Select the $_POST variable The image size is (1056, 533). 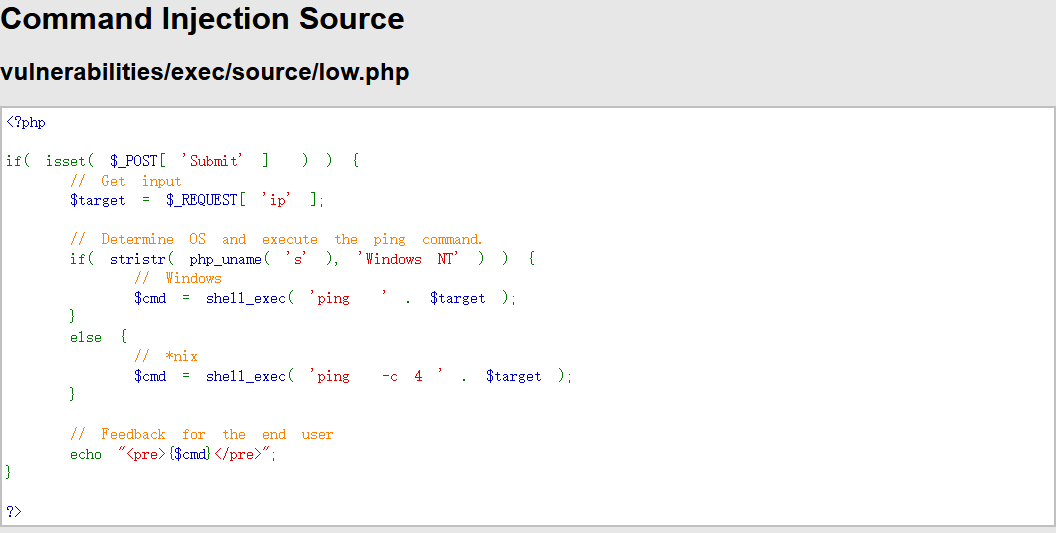point(134,161)
